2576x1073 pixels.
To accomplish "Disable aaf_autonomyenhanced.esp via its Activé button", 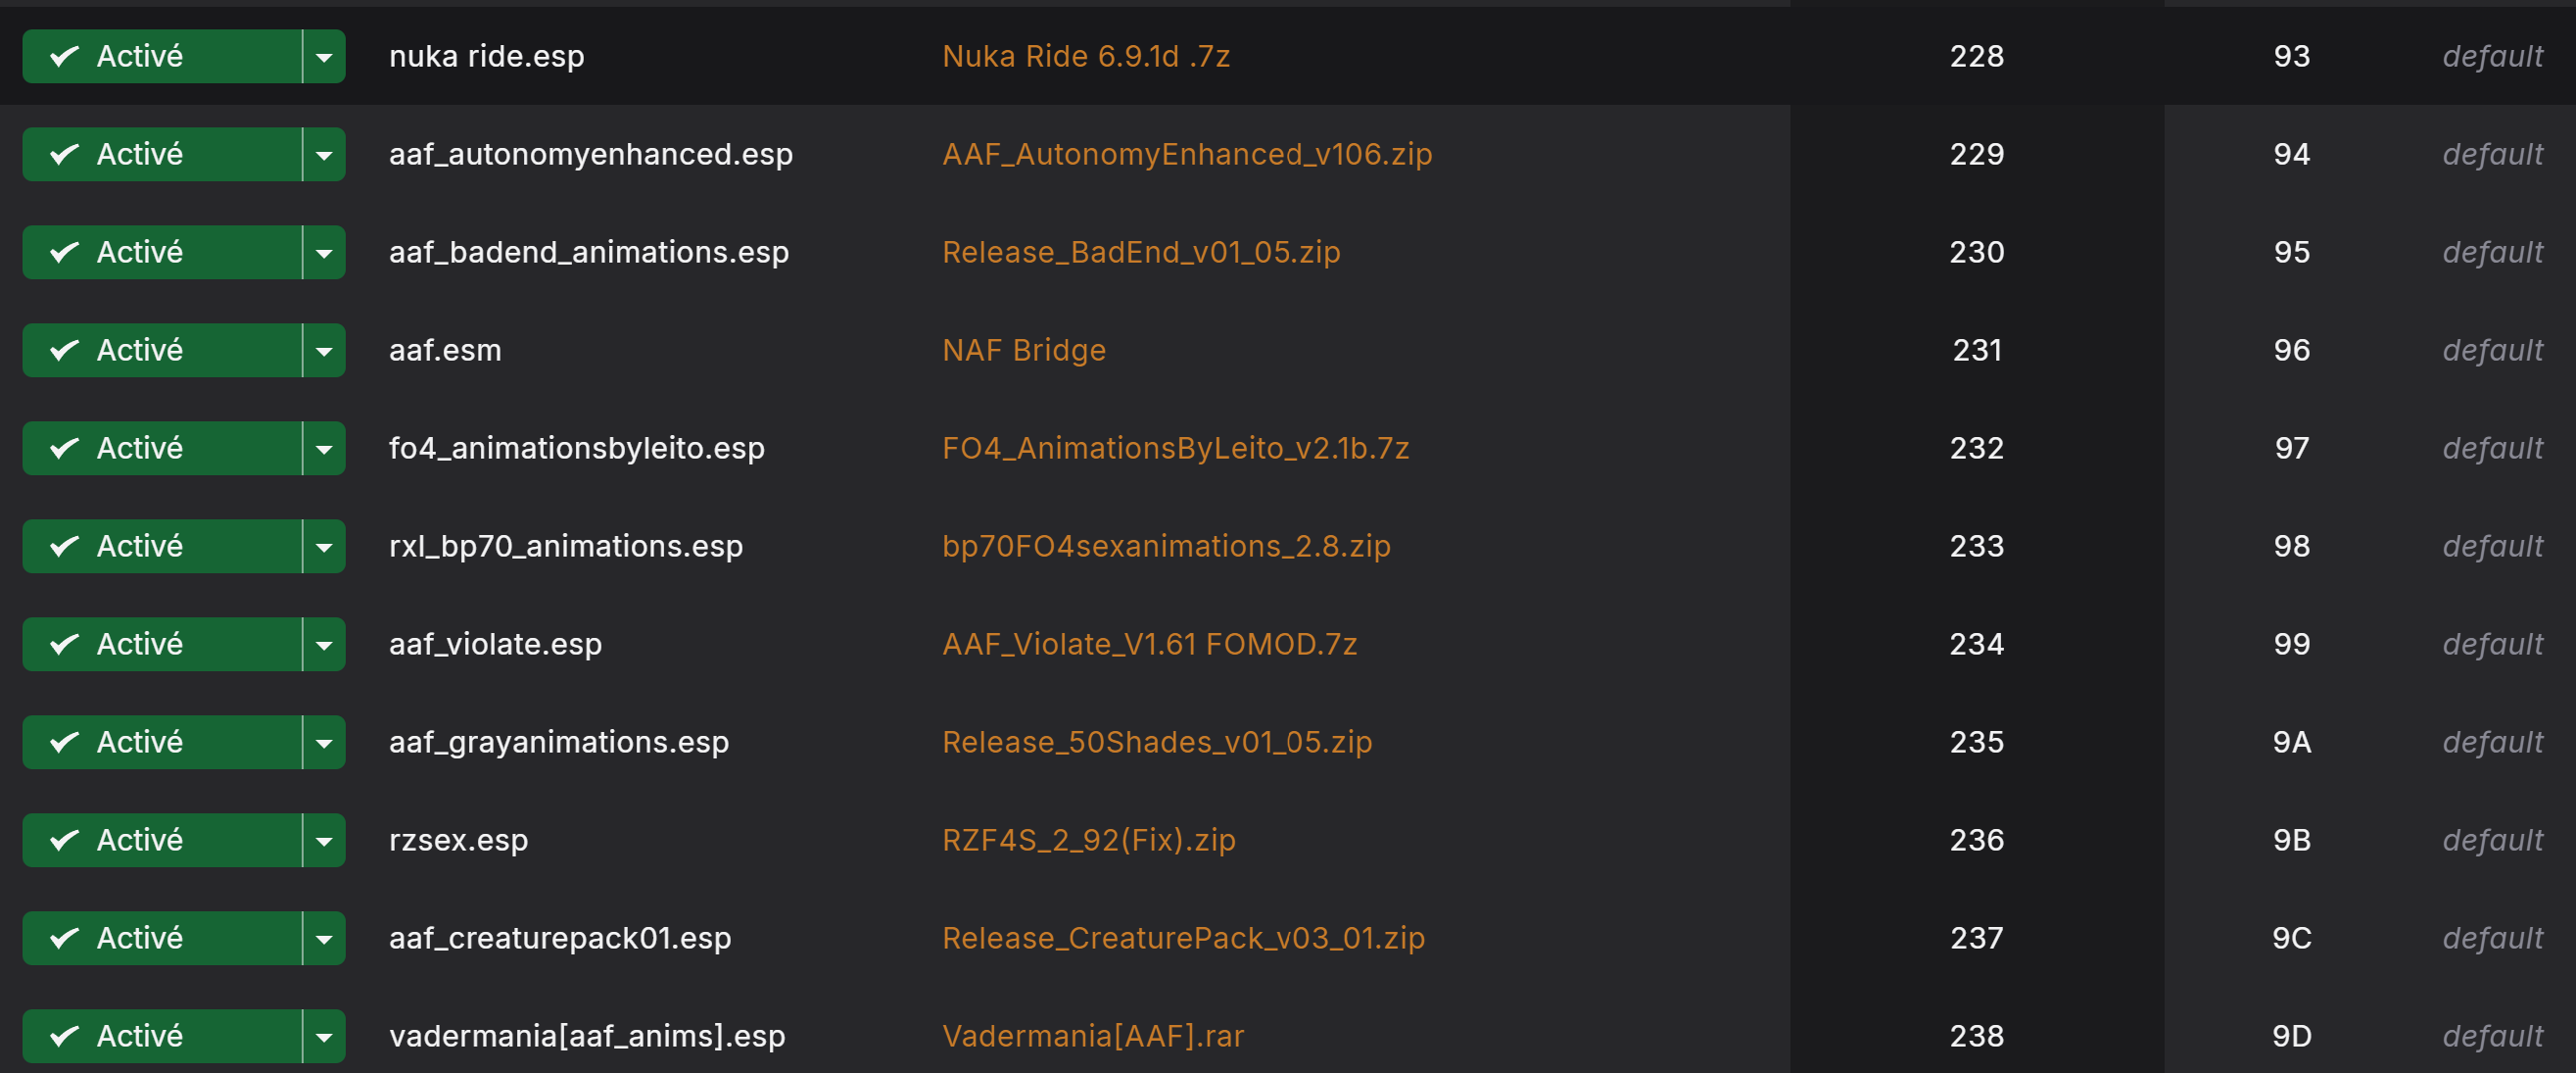I will 161,154.
